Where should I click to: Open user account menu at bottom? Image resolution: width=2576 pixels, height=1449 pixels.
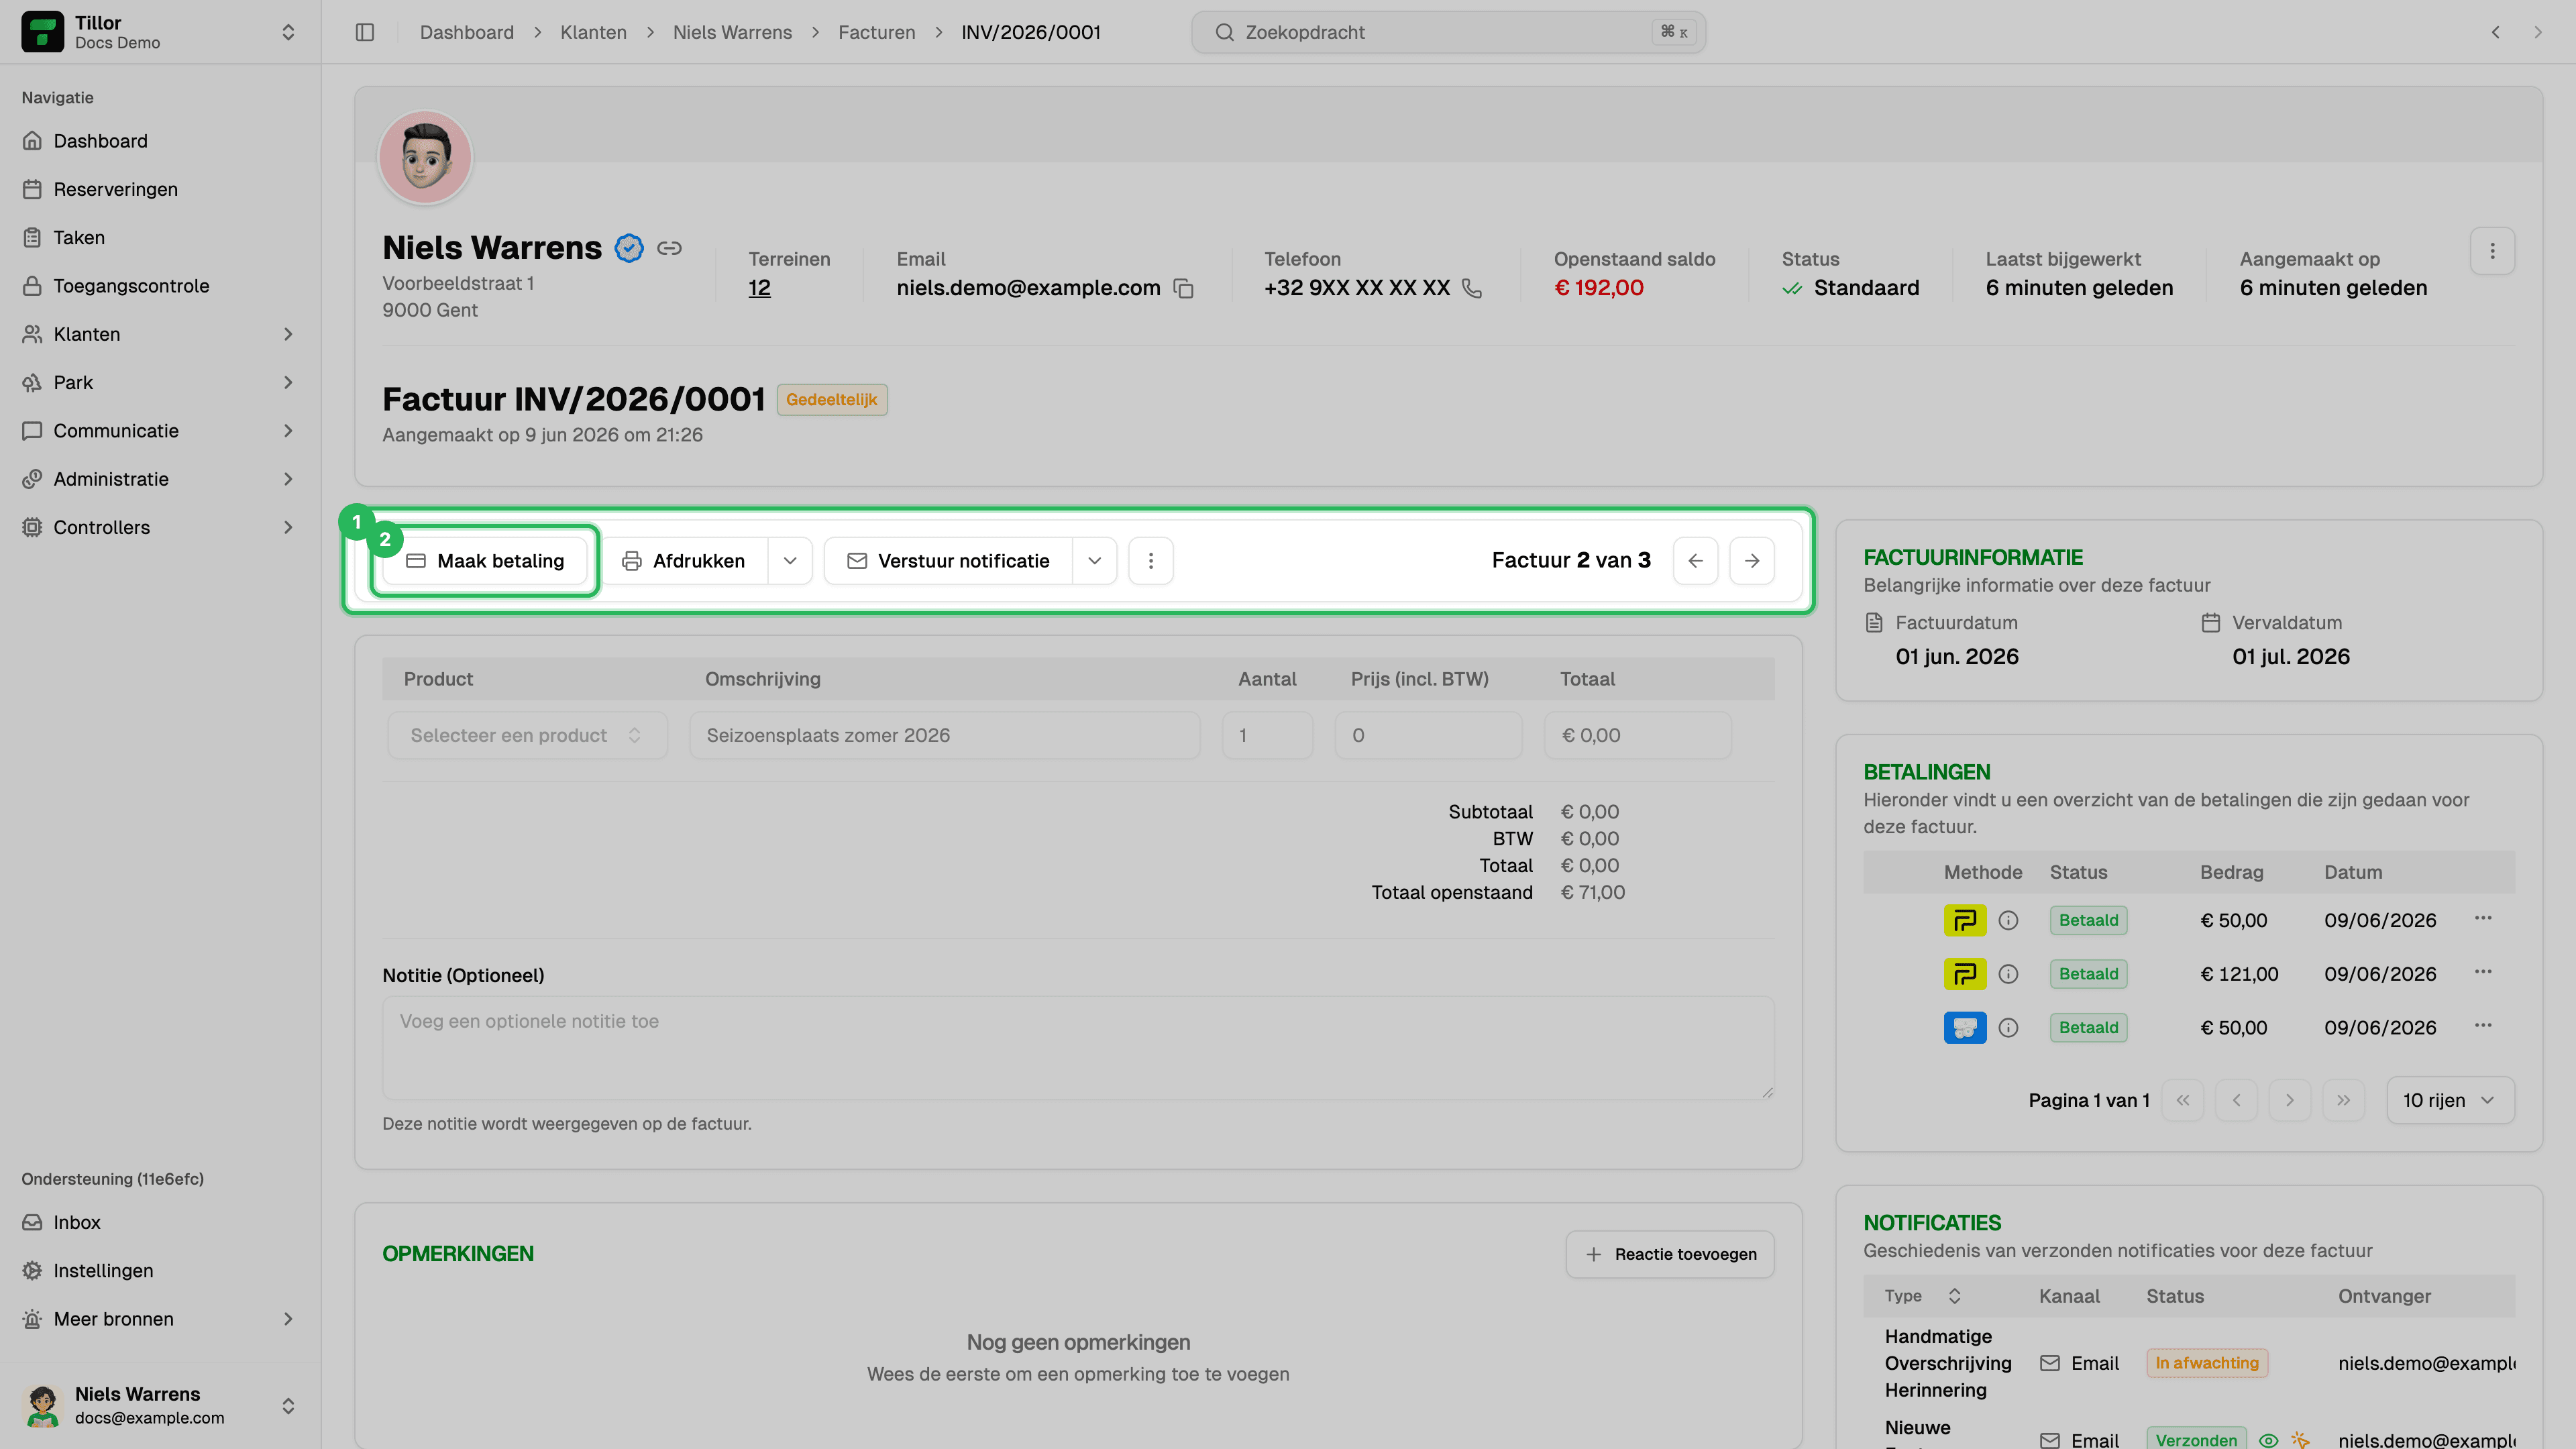(x=160, y=1405)
